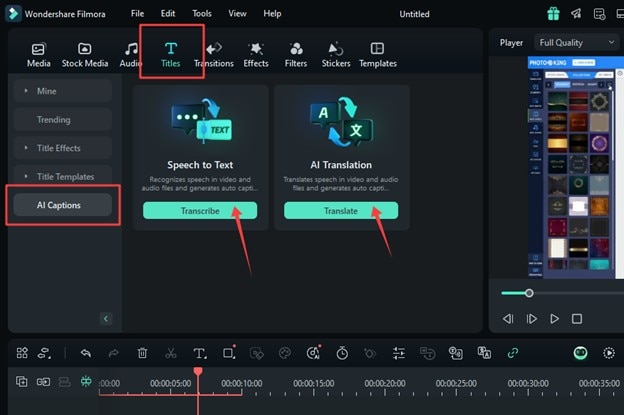This screenshot has width=624, height=415.
Task: Click the play-frame-forward button
Action: tap(532, 319)
